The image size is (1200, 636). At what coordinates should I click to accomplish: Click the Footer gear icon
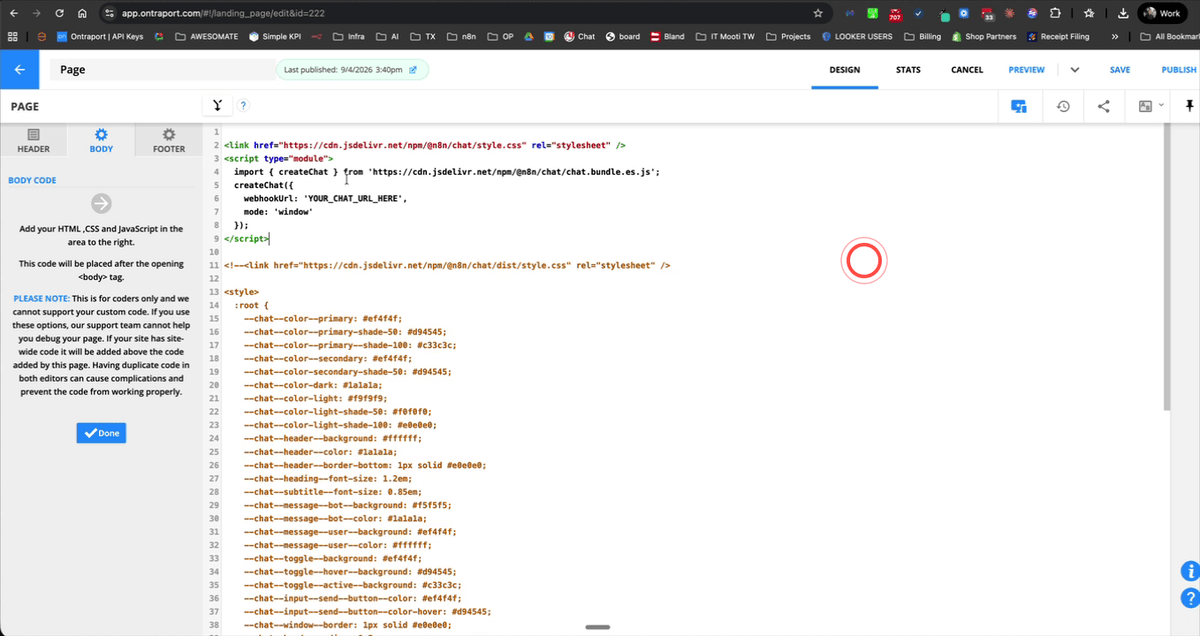(x=167, y=133)
